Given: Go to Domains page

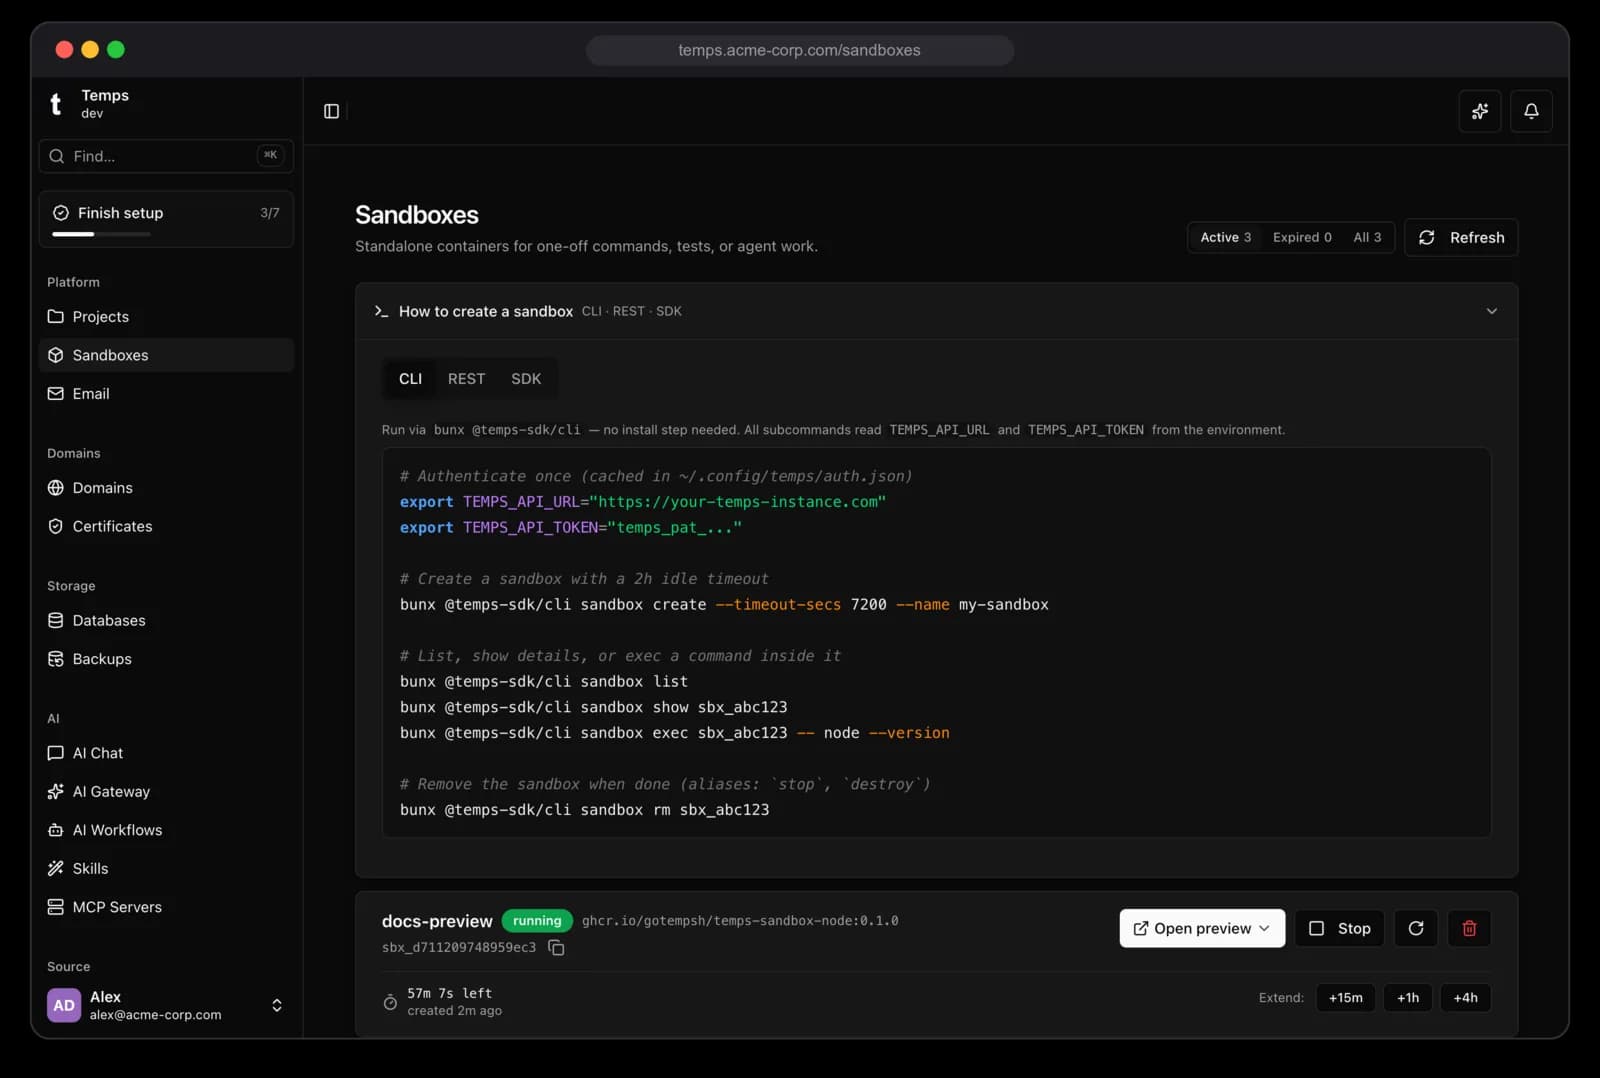Looking at the screenshot, I should point(166,488).
